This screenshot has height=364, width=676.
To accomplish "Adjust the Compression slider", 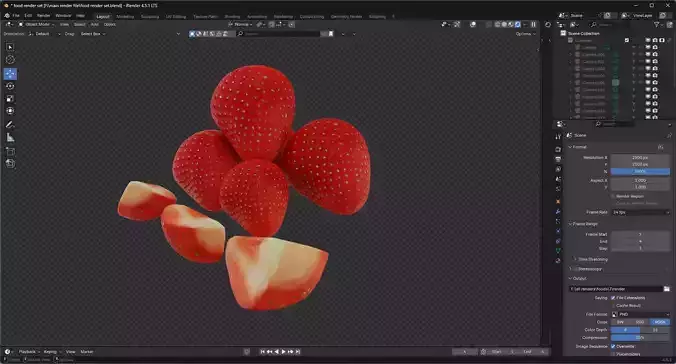I will click(641, 338).
